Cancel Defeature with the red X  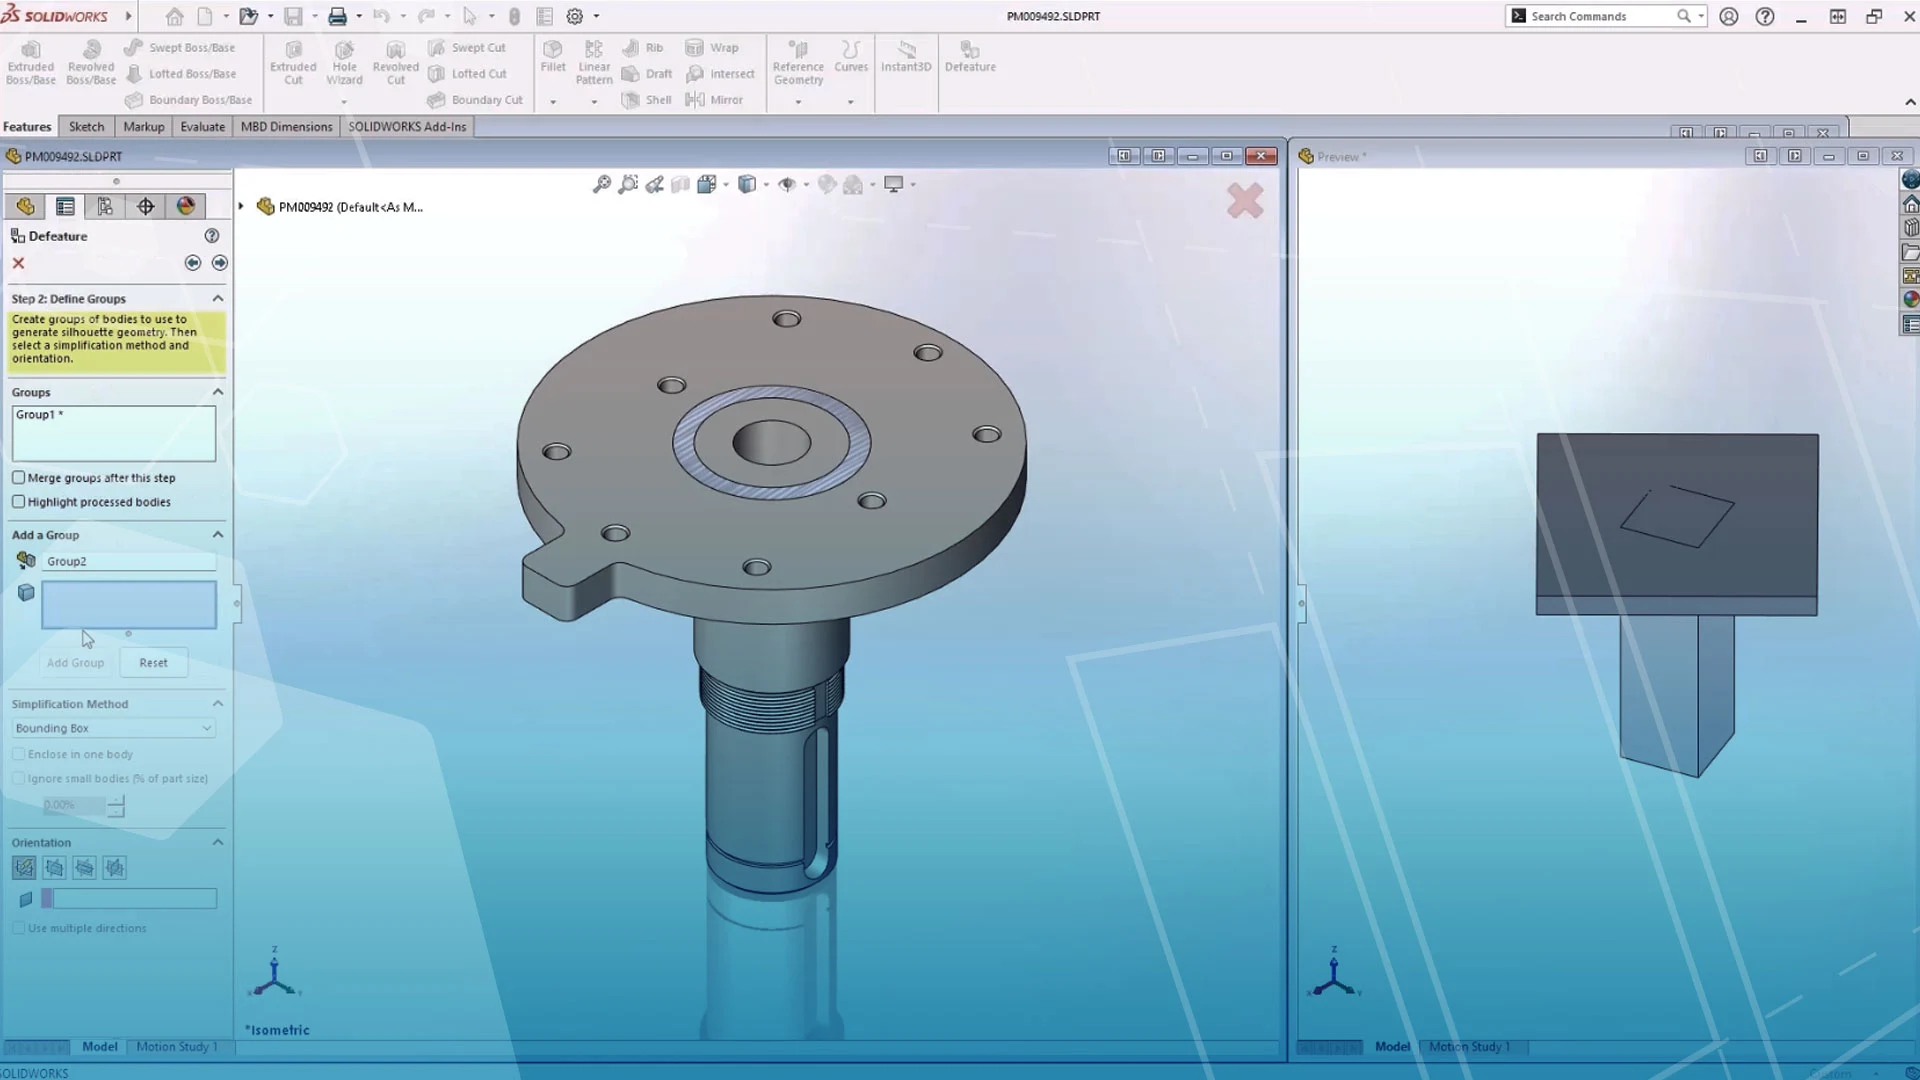pos(18,263)
